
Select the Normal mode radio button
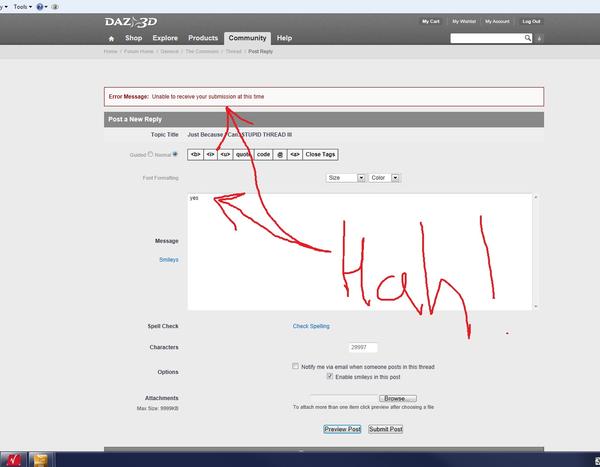pyautogui.click(x=175, y=154)
